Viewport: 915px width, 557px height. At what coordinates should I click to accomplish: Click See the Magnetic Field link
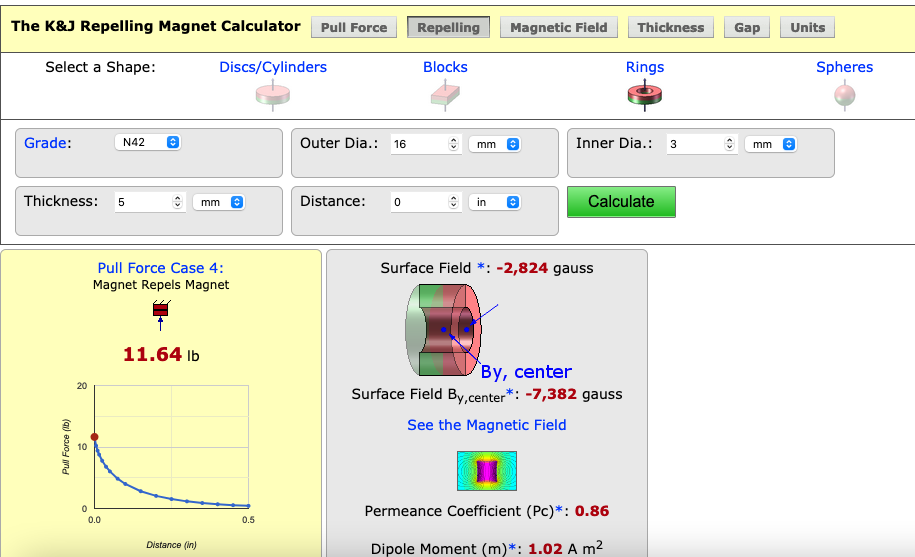pos(487,425)
